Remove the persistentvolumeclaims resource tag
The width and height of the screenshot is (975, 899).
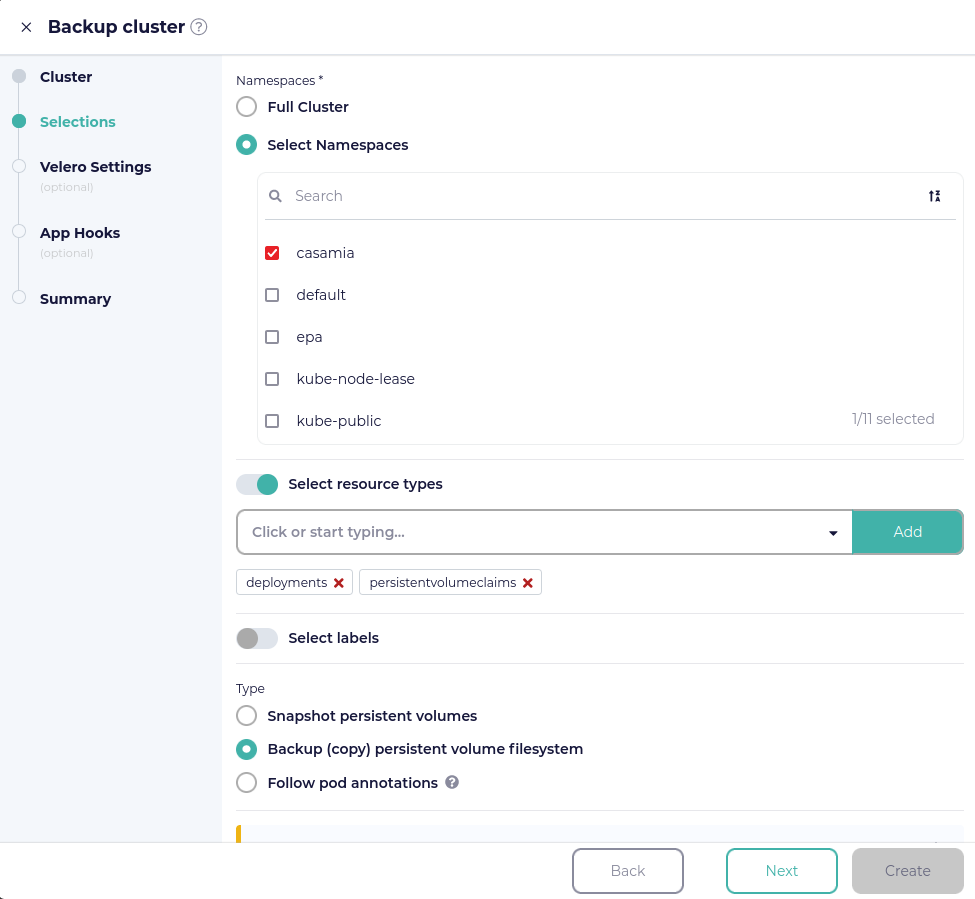[x=528, y=583]
